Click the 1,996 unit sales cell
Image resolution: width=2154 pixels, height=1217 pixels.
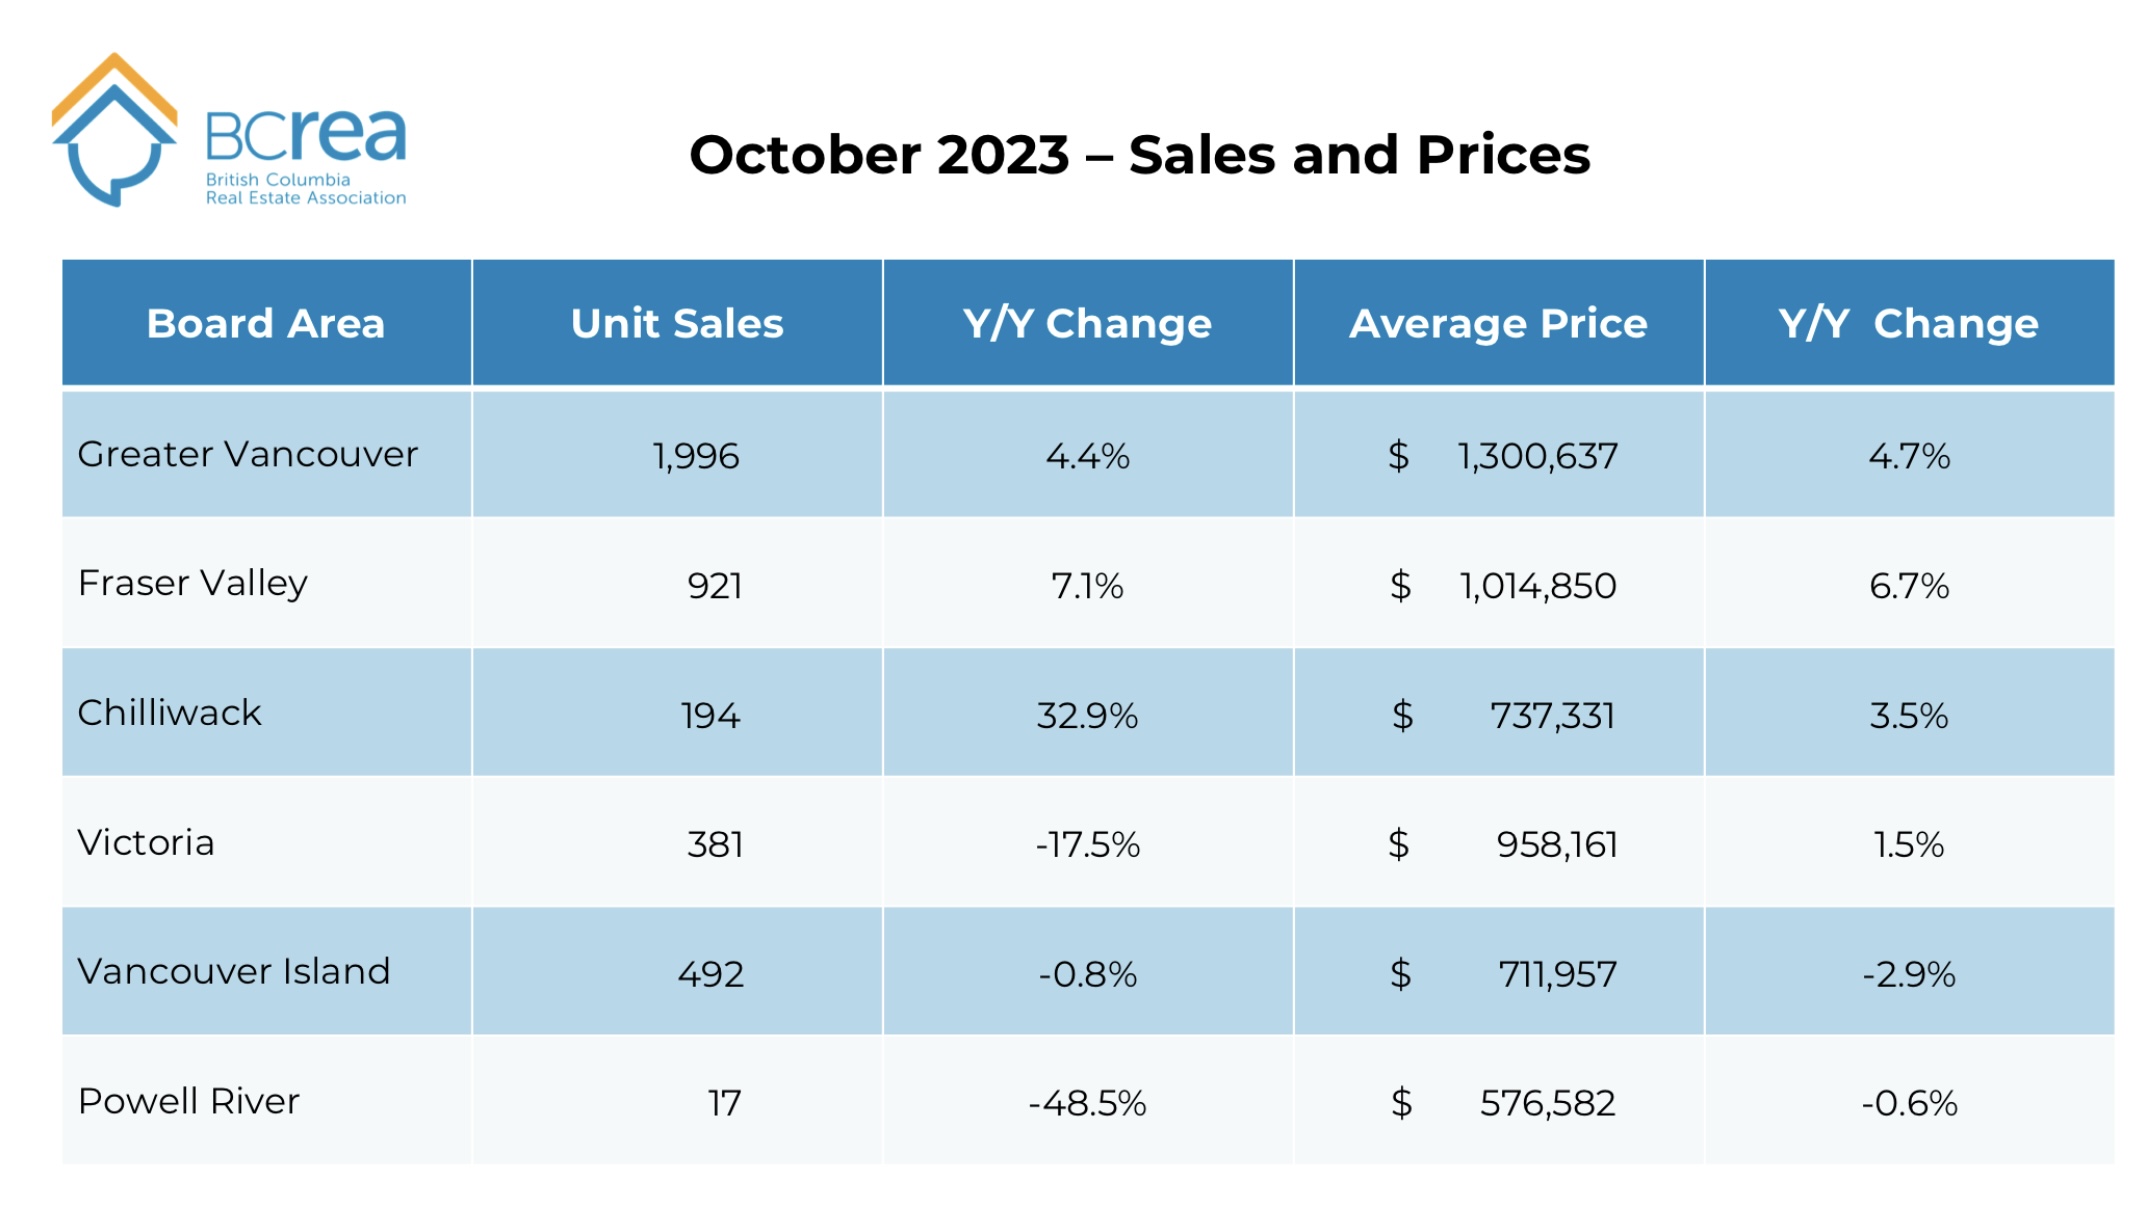(696, 457)
